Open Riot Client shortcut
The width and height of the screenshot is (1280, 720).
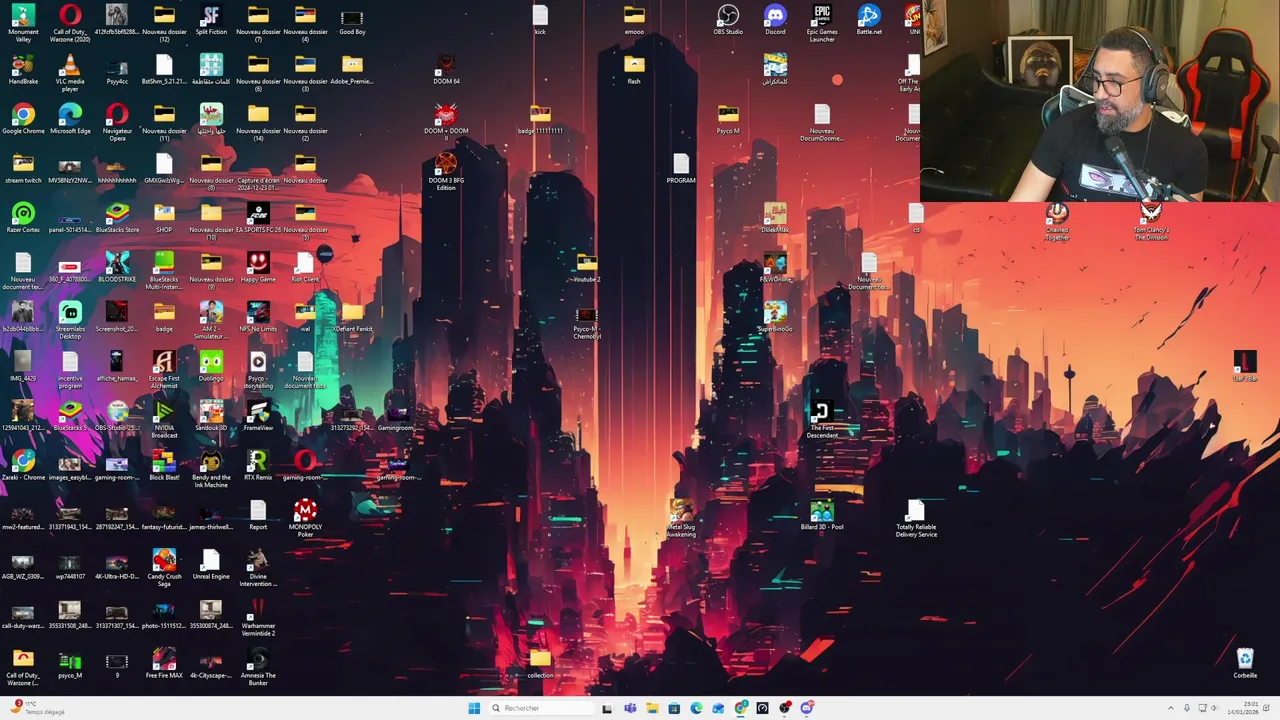[x=305, y=267]
